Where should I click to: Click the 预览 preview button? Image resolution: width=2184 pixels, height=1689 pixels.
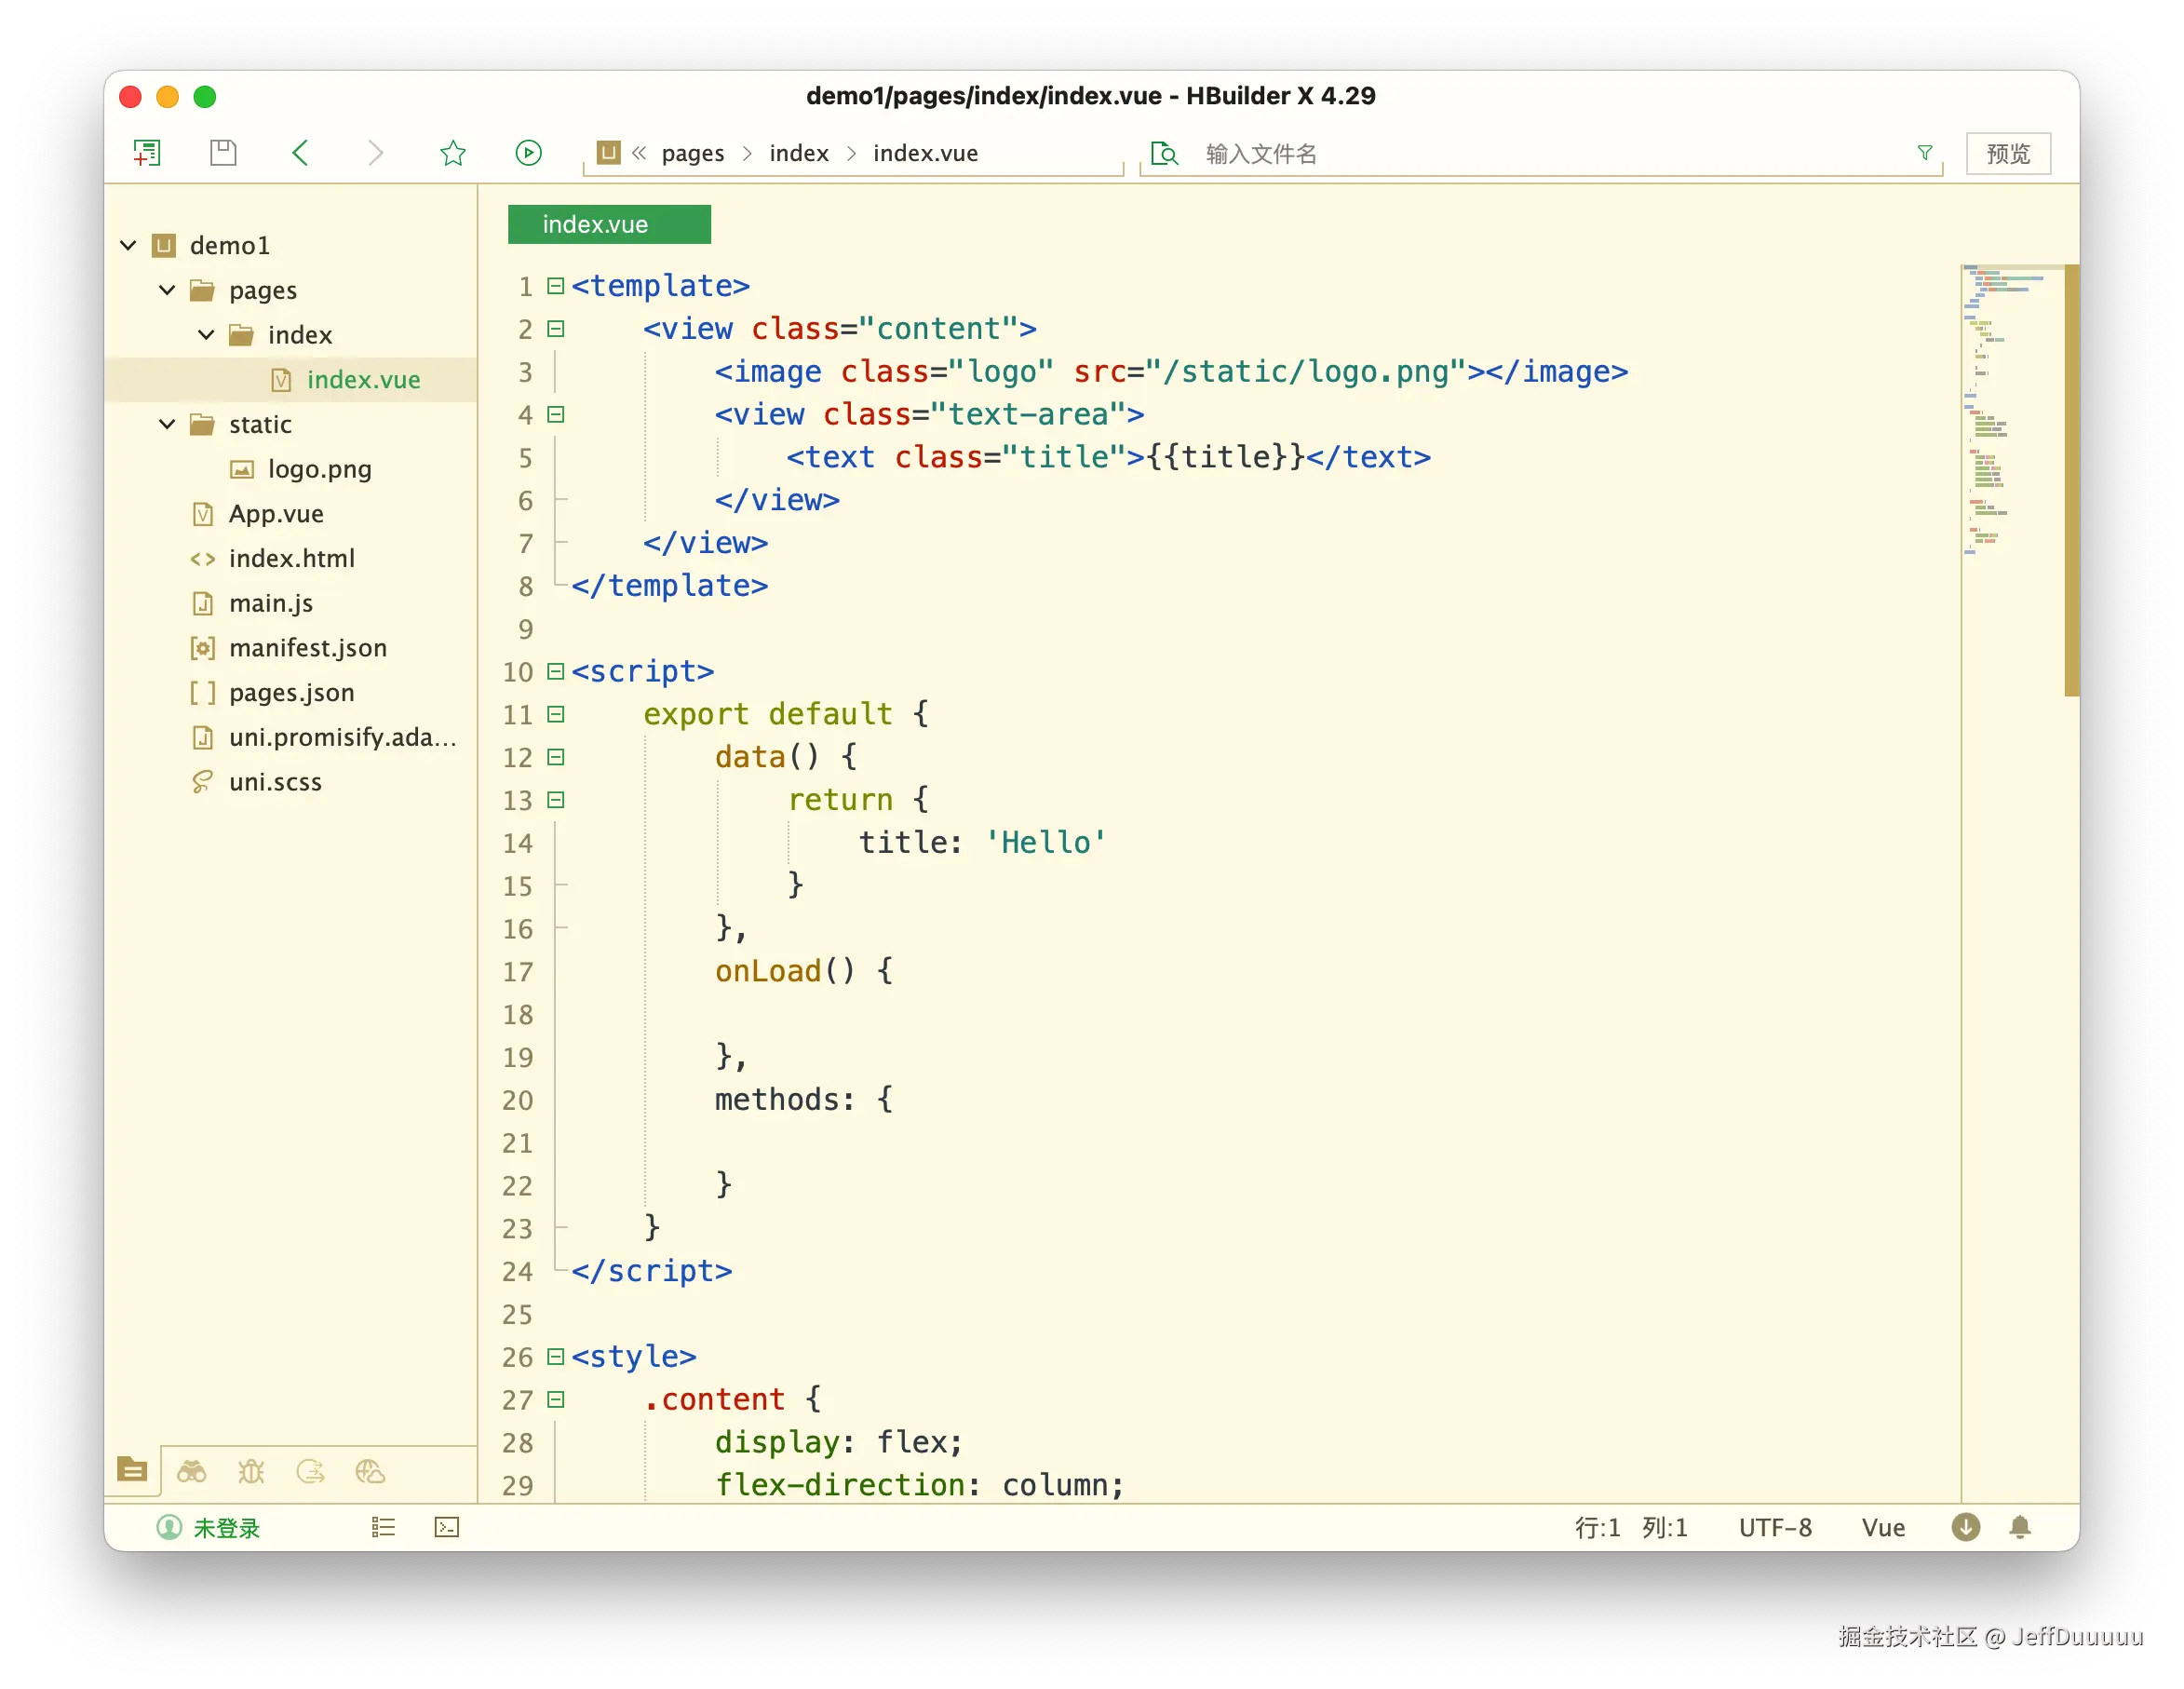pos(2007,153)
